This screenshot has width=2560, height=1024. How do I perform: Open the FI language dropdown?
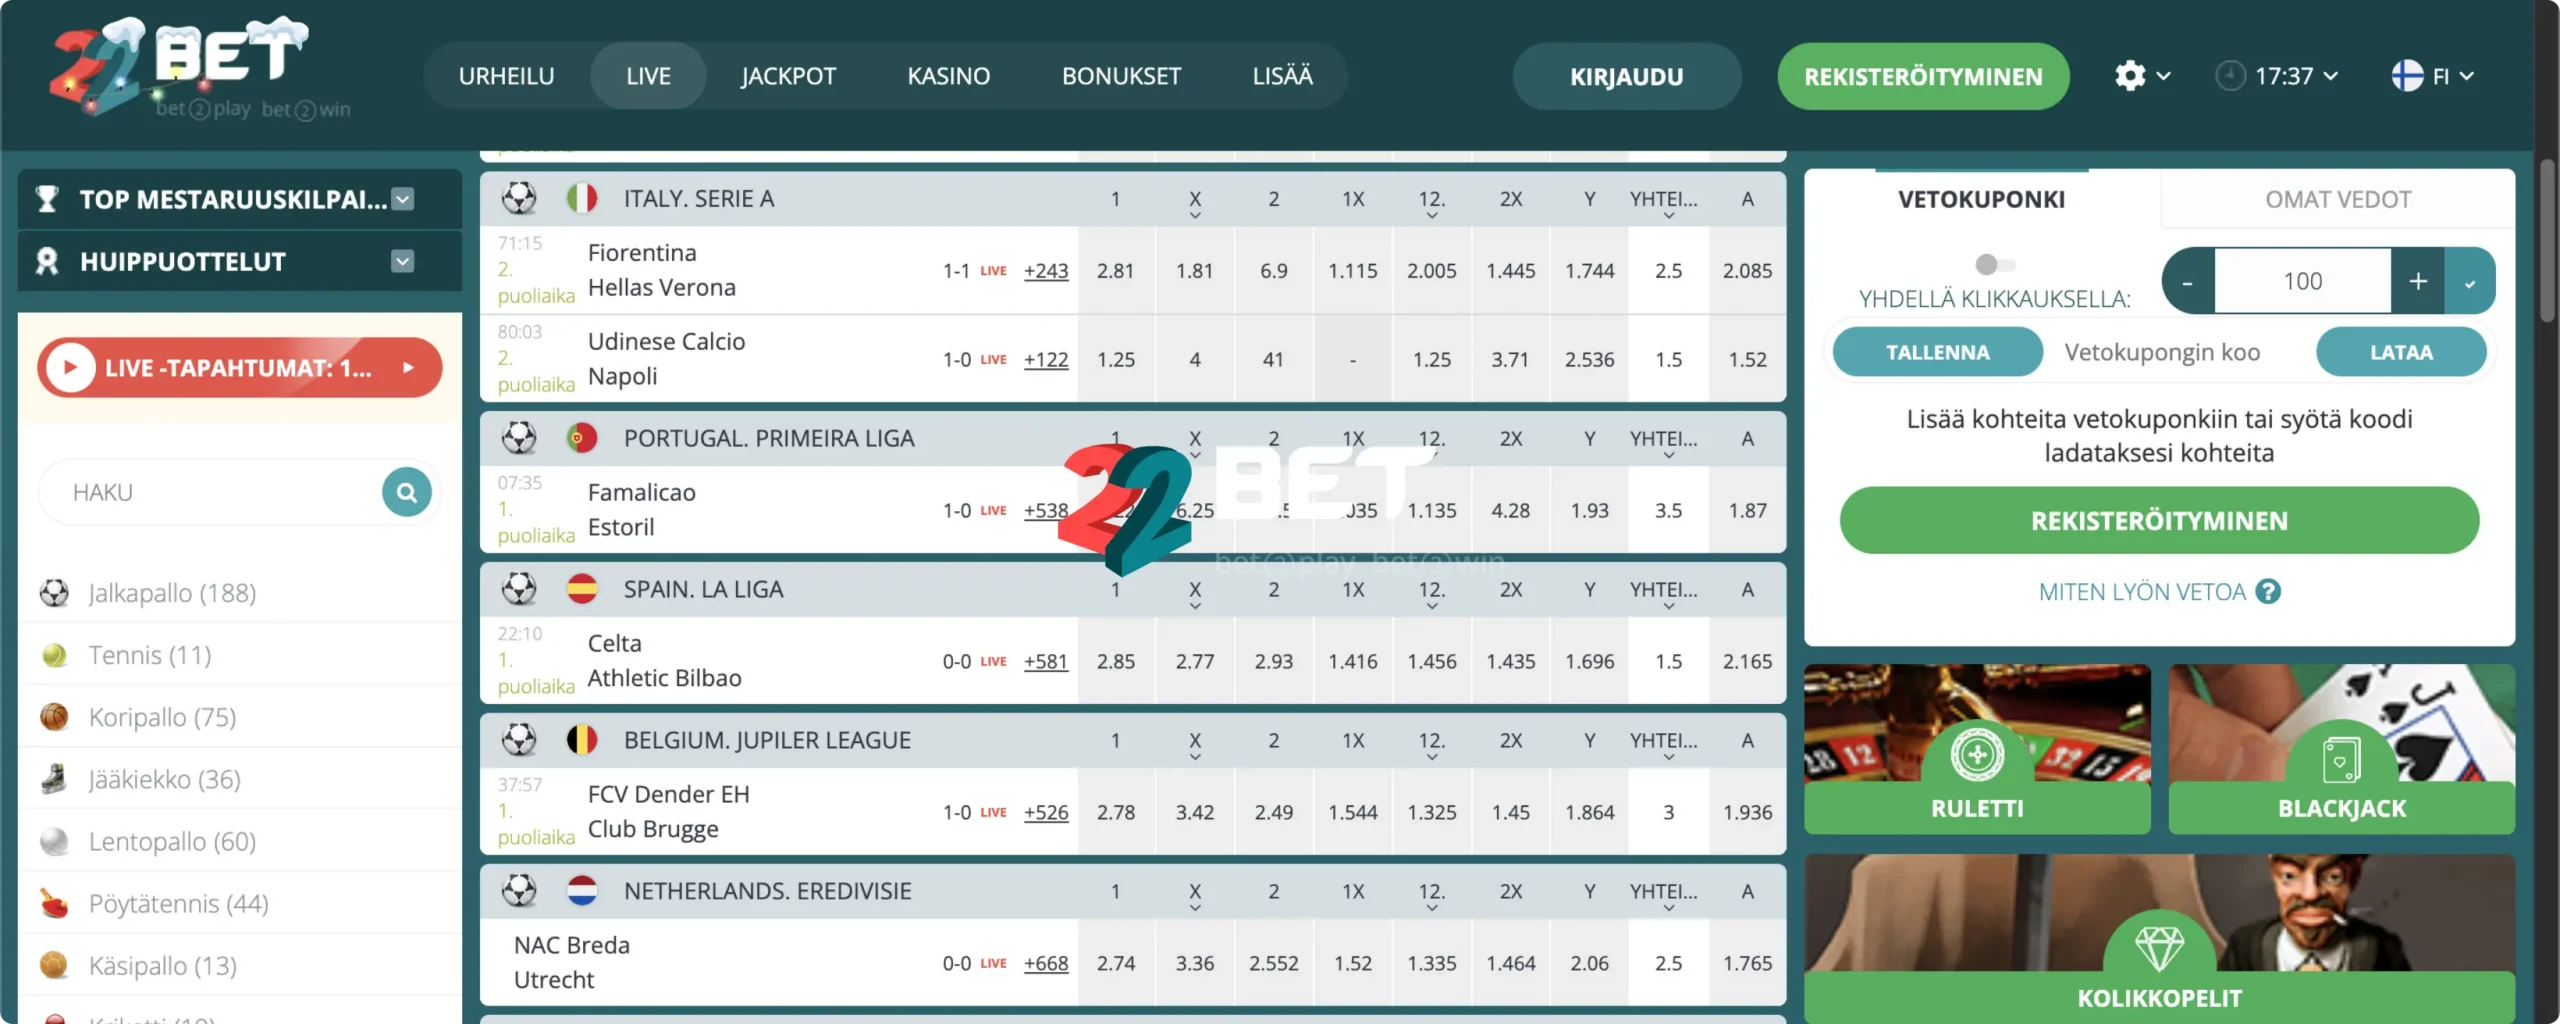(2432, 76)
